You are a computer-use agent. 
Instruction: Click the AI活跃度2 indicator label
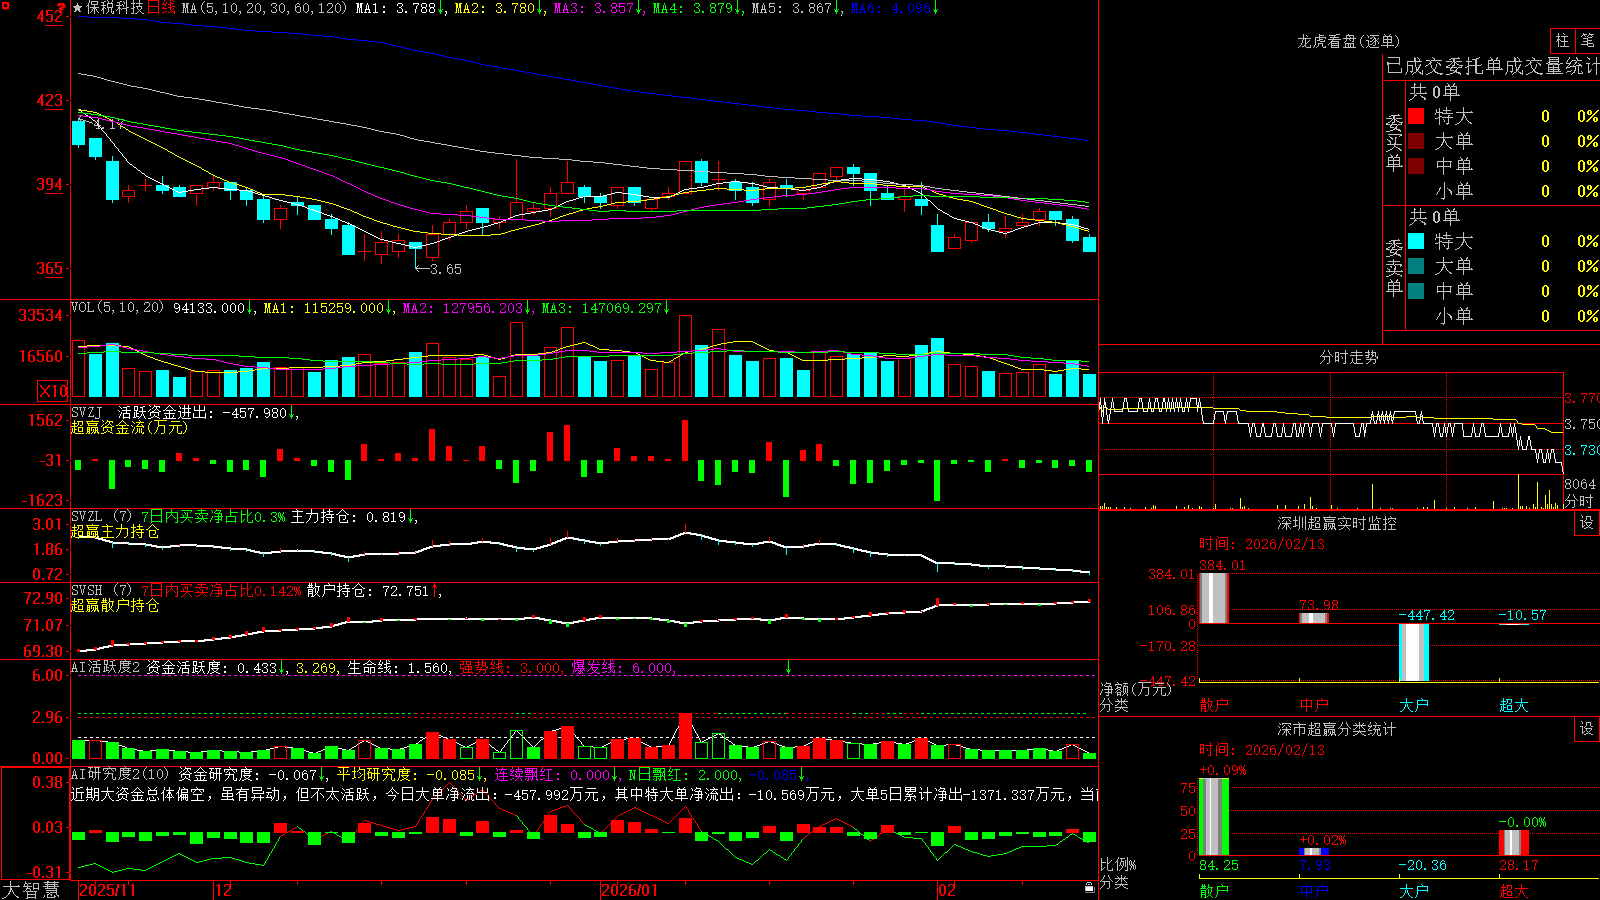(106, 668)
